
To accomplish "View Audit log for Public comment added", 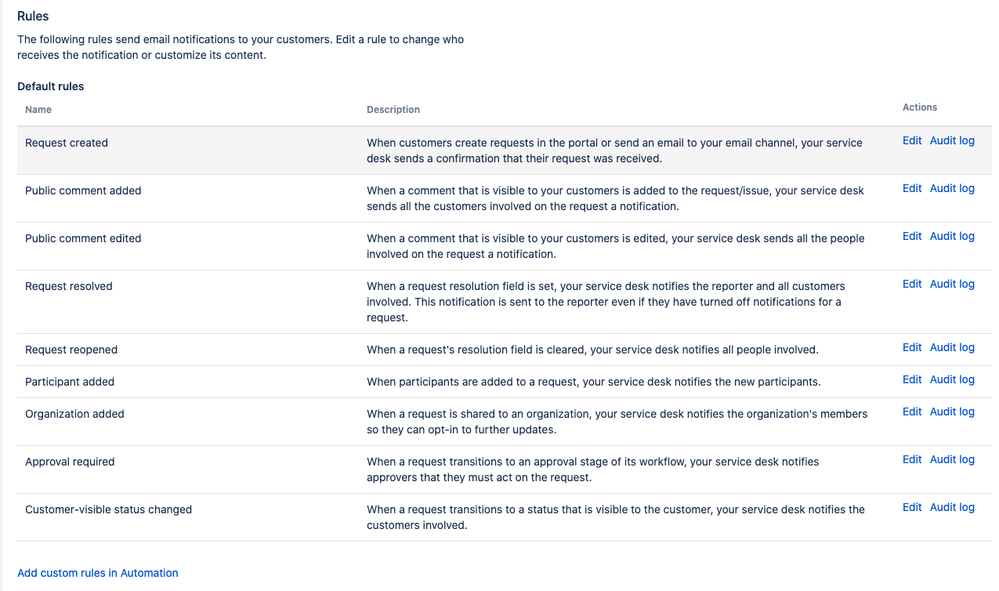I will [x=952, y=189].
